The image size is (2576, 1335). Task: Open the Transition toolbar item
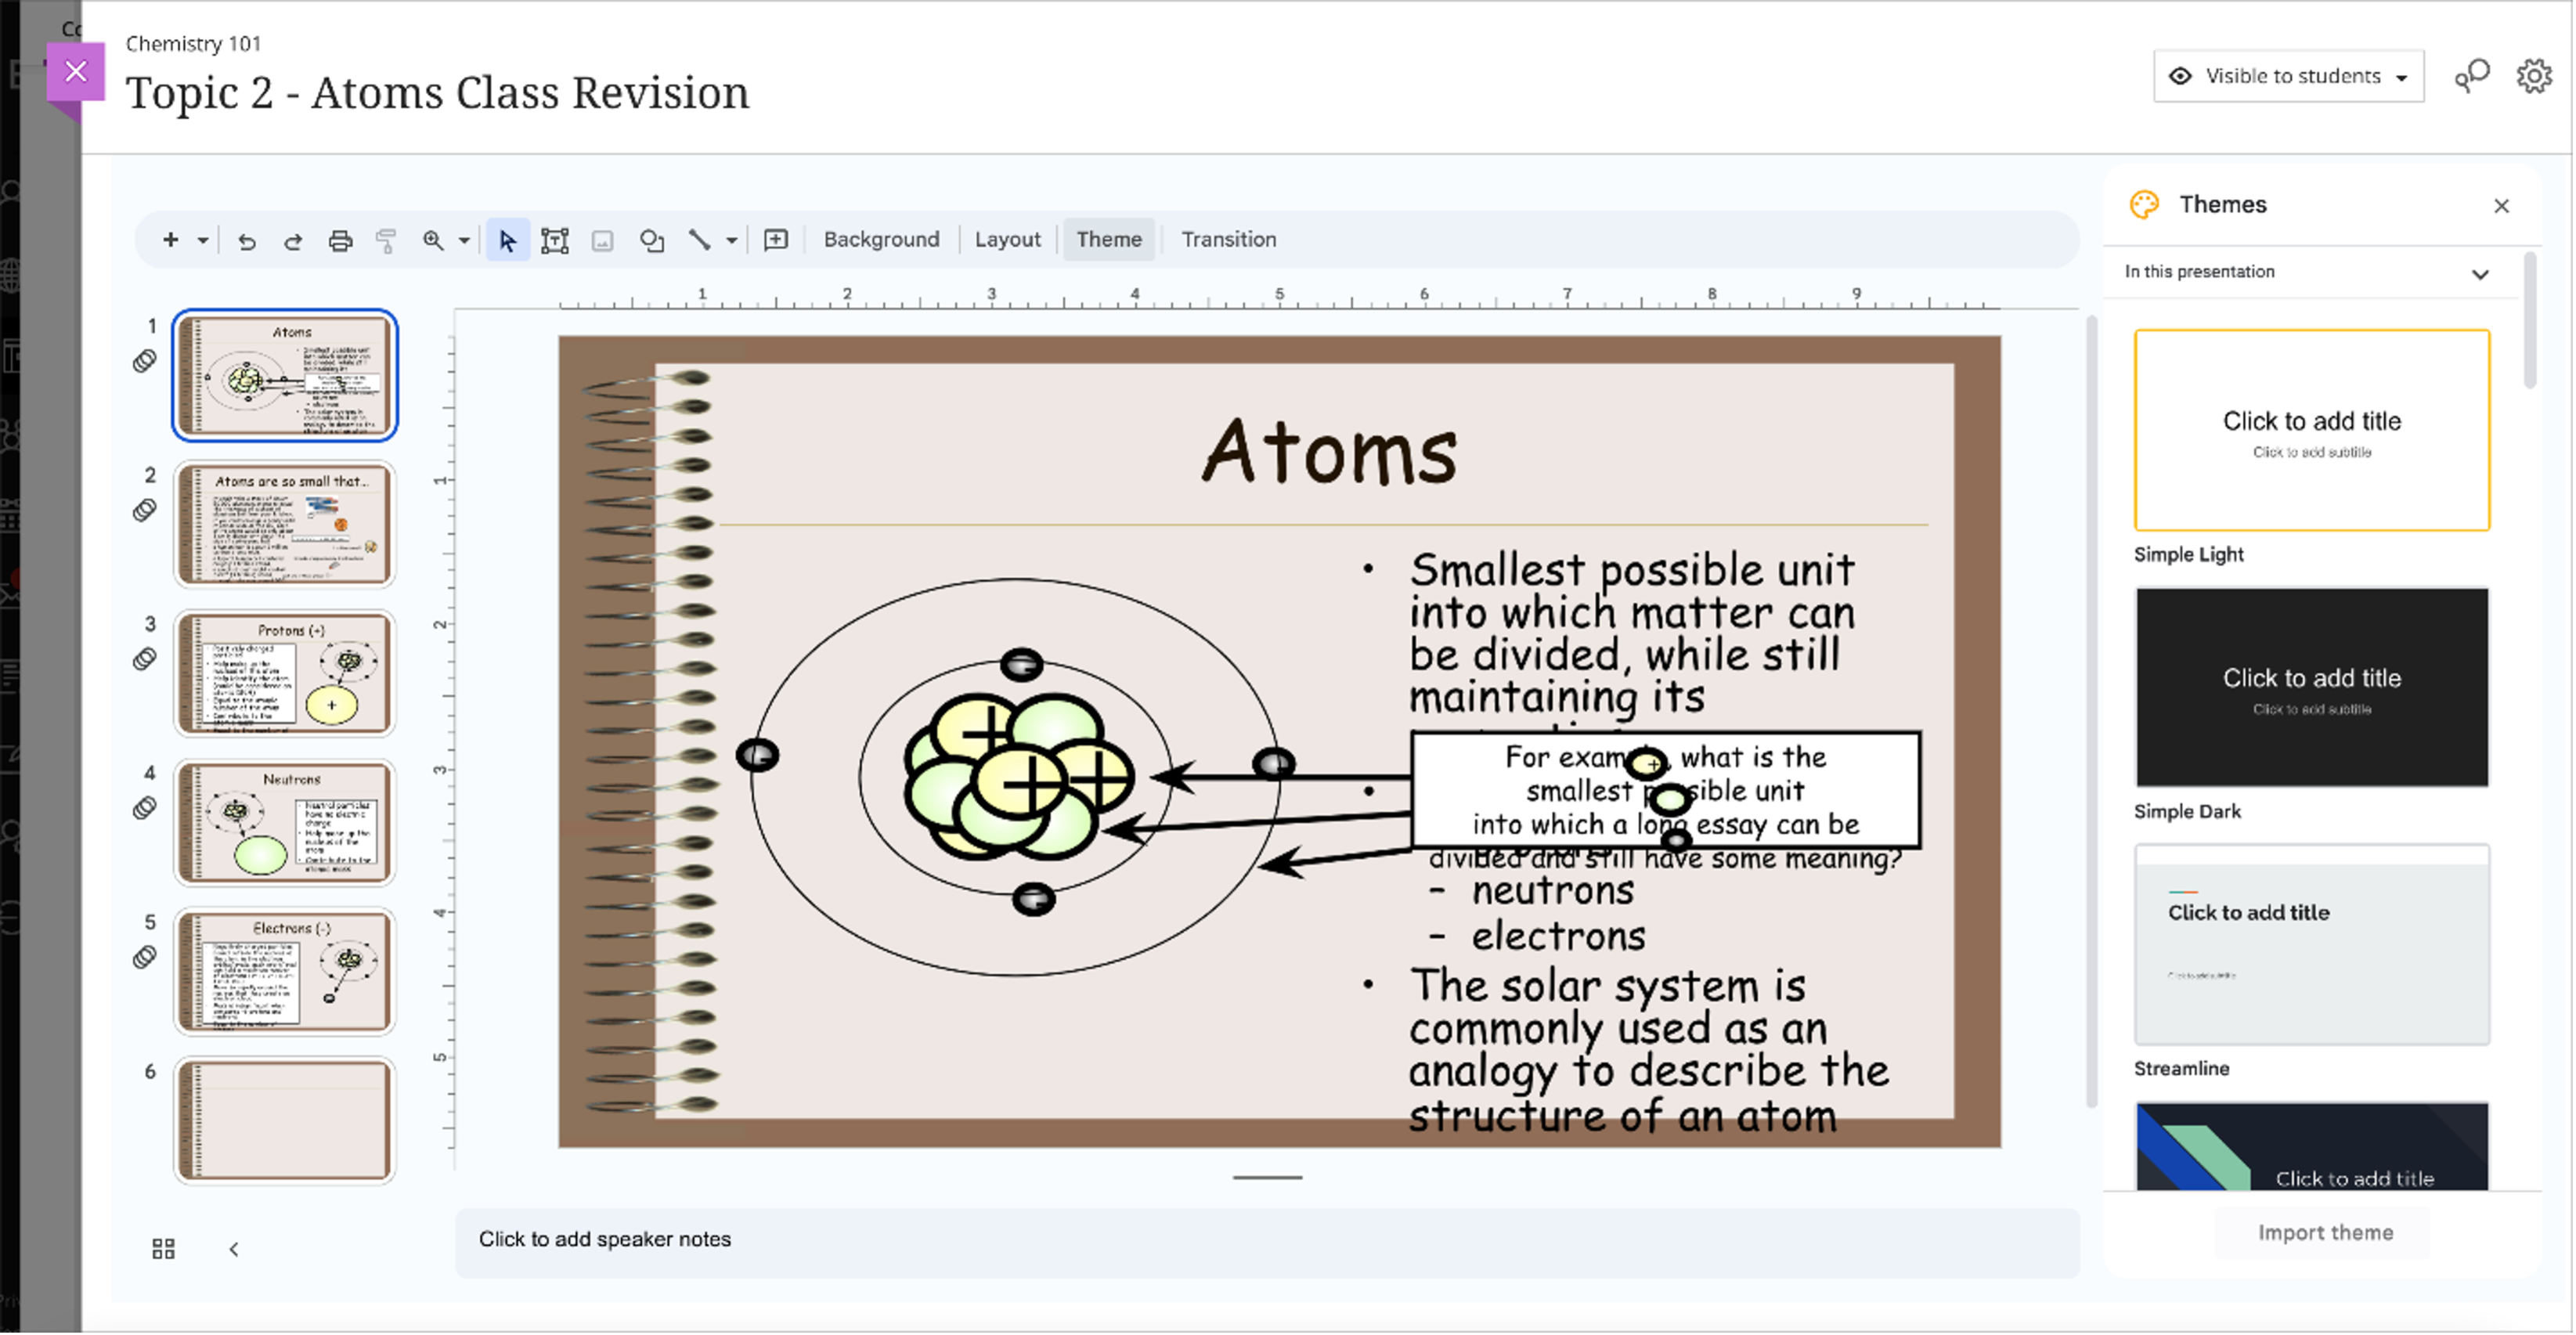(x=1228, y=240)
